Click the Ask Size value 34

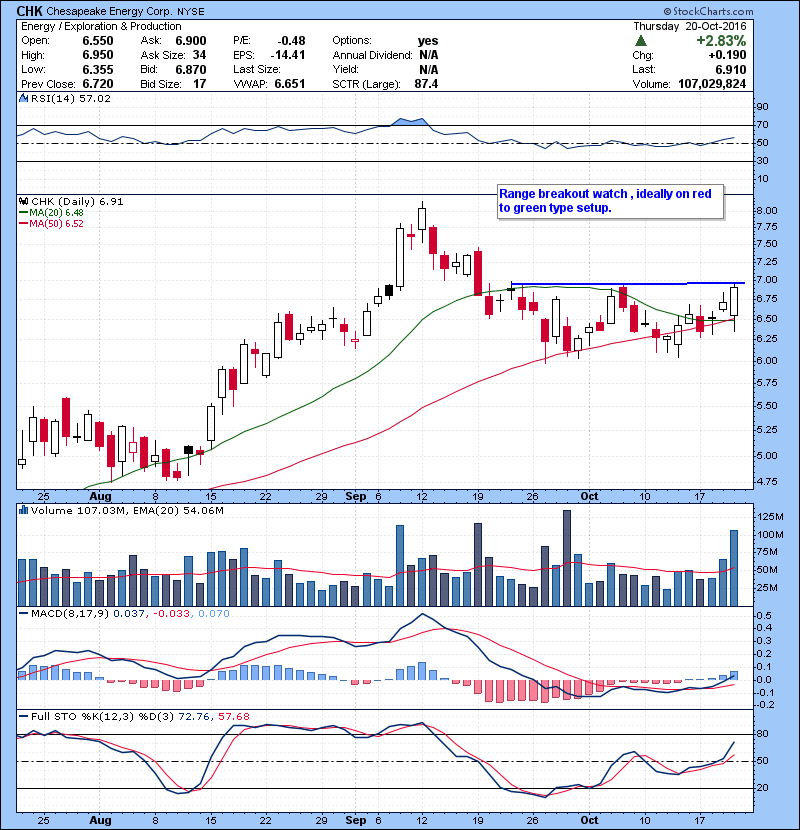(x=200, y=55)
